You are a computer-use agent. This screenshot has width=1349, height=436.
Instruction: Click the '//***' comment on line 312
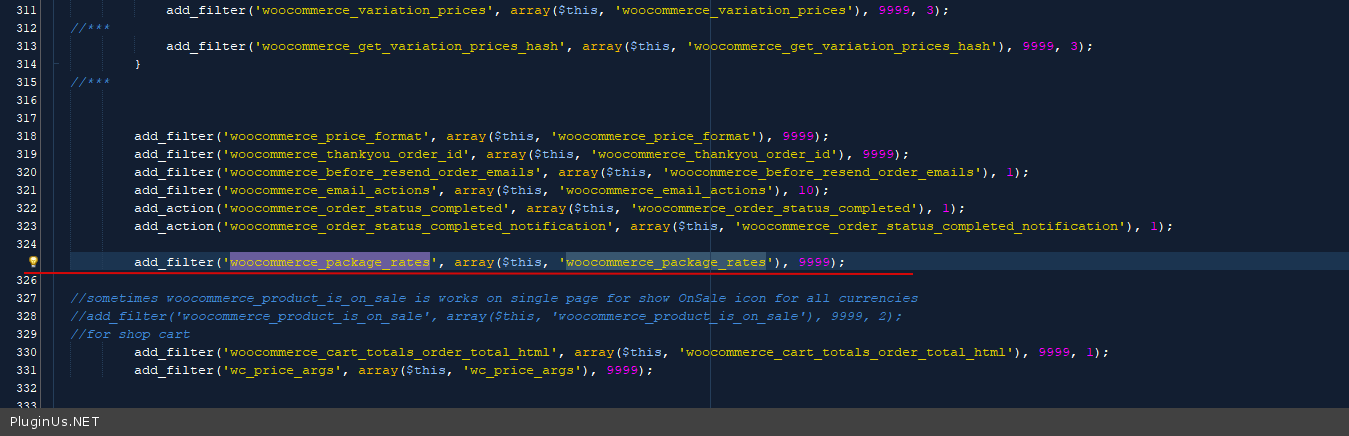(90, 28)
